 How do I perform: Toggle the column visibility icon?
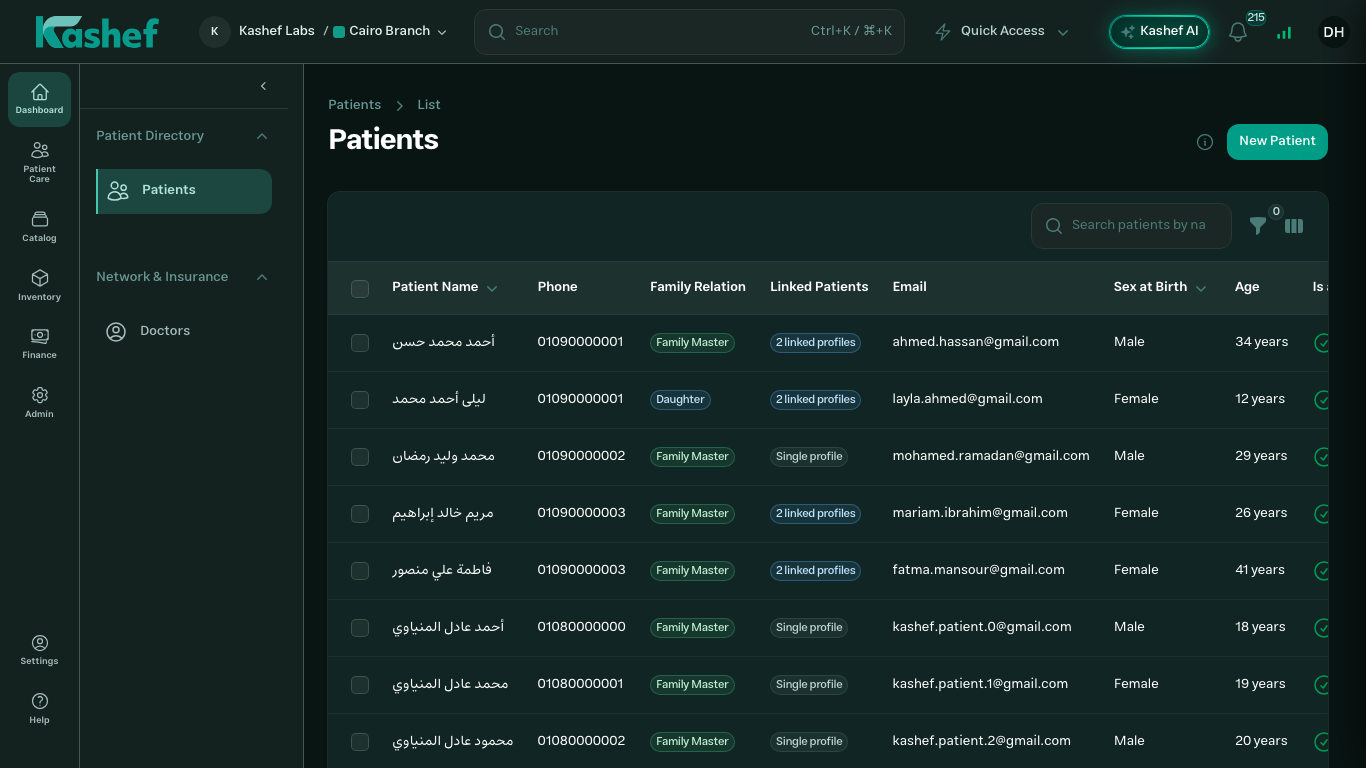[x=1294, y=226]
